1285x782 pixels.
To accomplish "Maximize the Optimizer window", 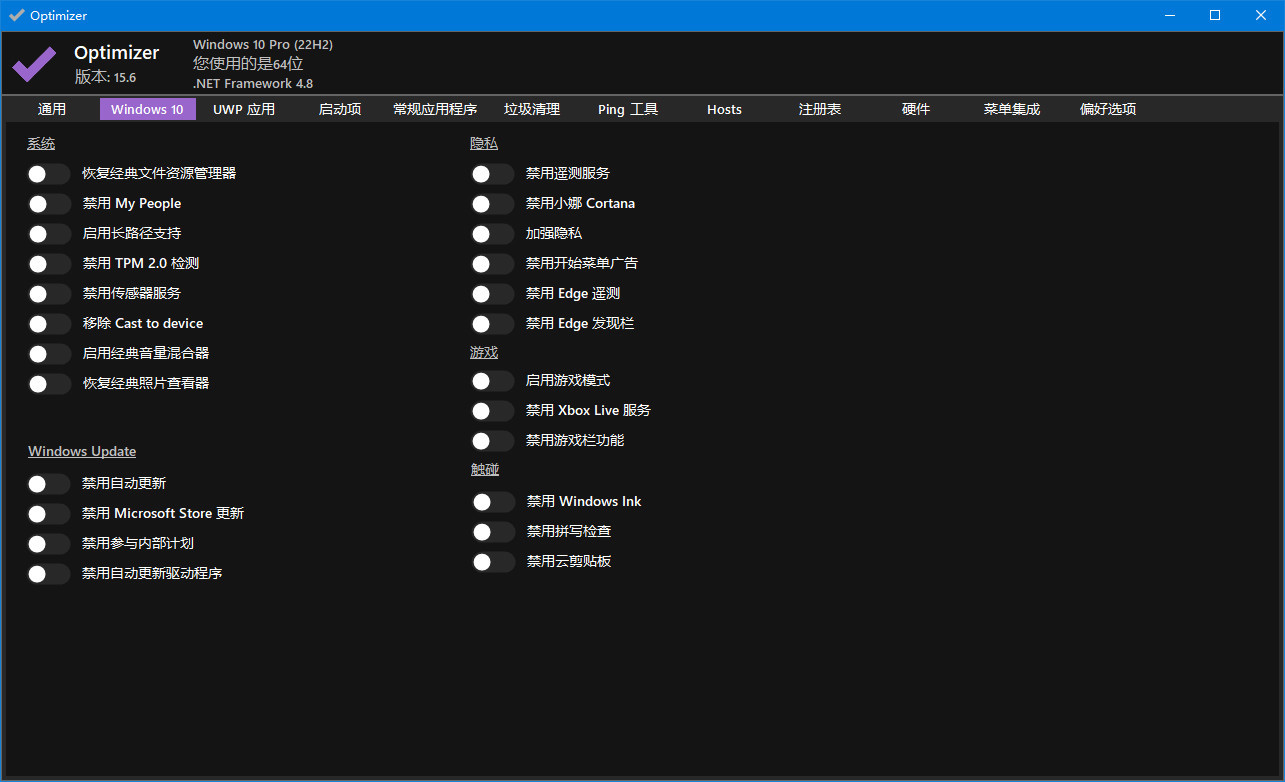I will pyautogui.click(x=1215, y=15).
